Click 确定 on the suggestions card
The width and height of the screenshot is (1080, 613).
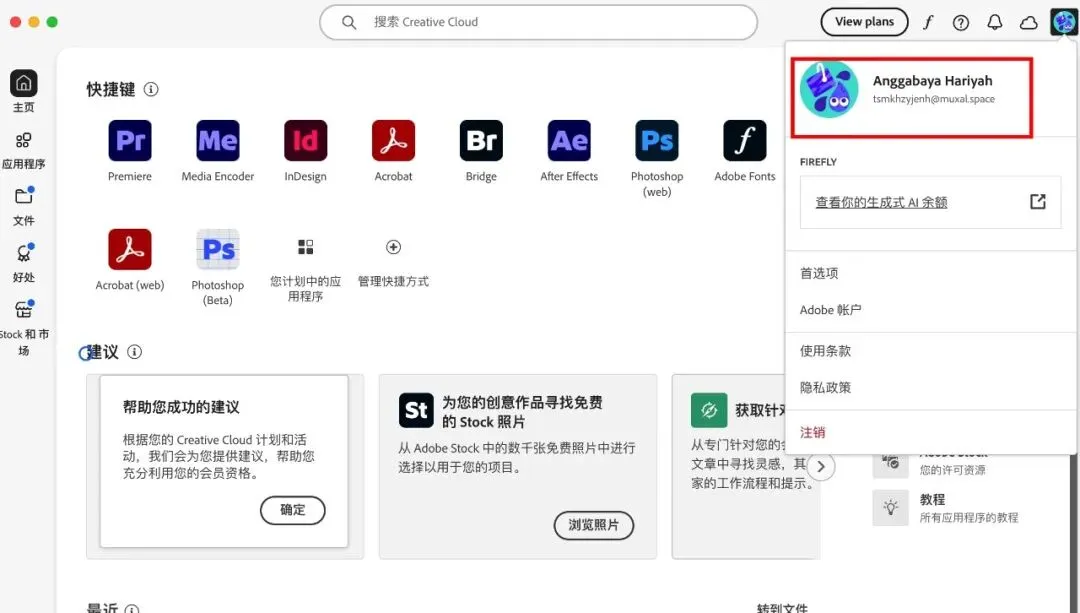(293, 510)
